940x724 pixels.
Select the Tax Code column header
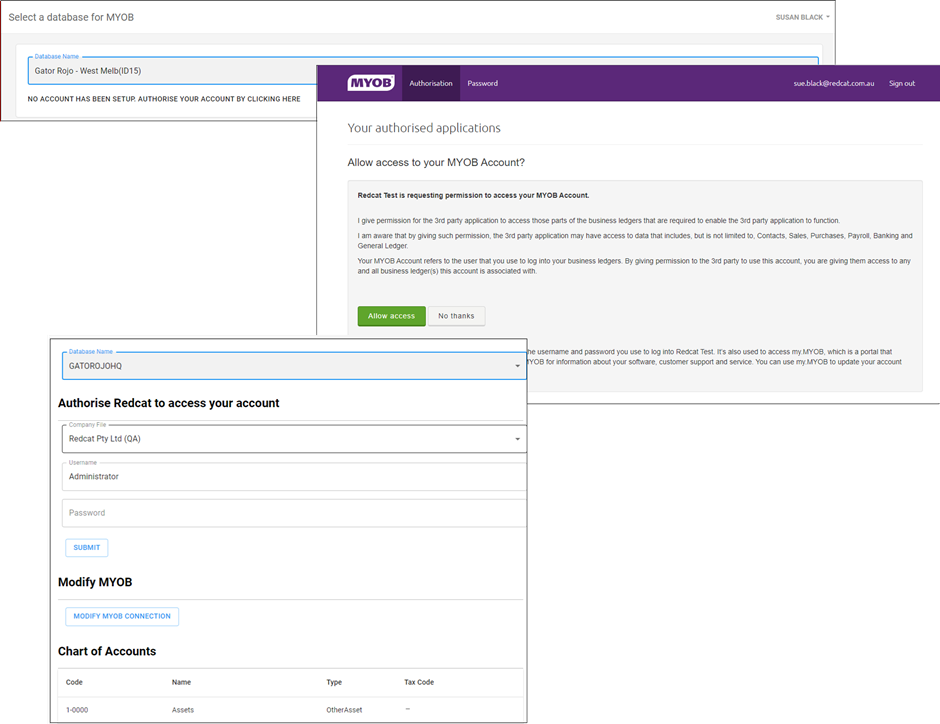tap(419, 682)
